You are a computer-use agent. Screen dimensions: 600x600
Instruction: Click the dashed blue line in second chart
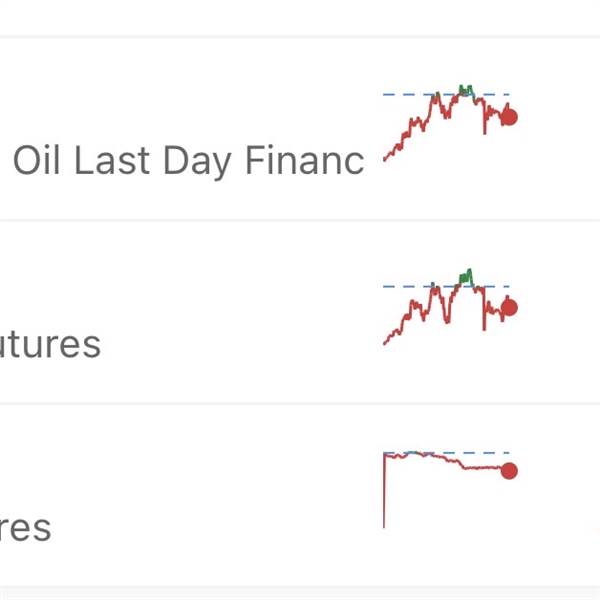point(400,287)
